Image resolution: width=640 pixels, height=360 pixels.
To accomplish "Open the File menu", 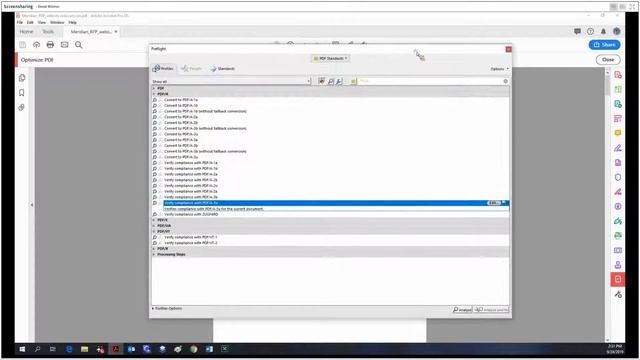I will tap(20, 22).
